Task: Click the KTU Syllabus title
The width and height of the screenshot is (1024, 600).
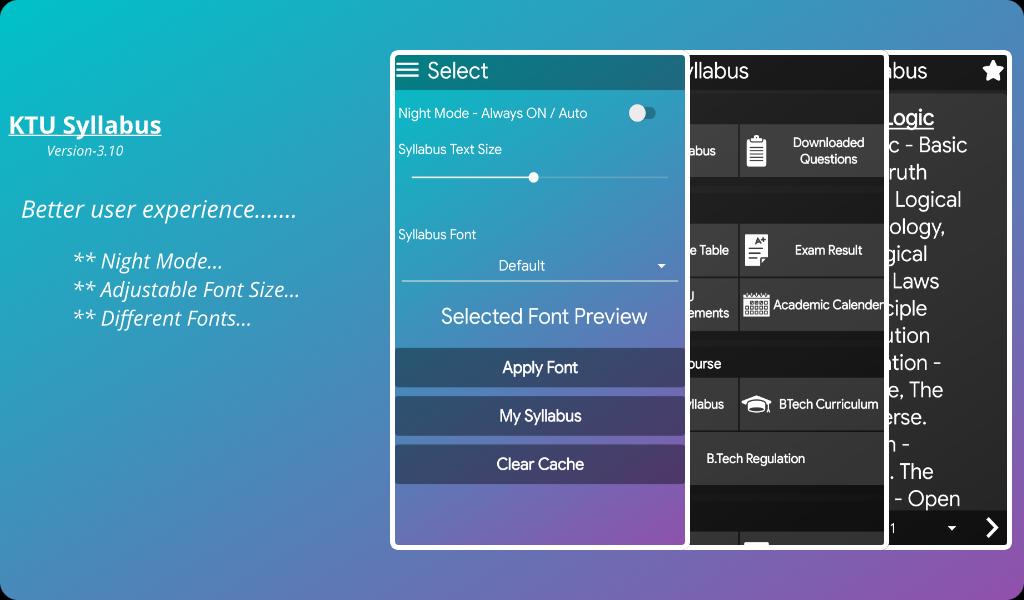Action: point(85,125)
